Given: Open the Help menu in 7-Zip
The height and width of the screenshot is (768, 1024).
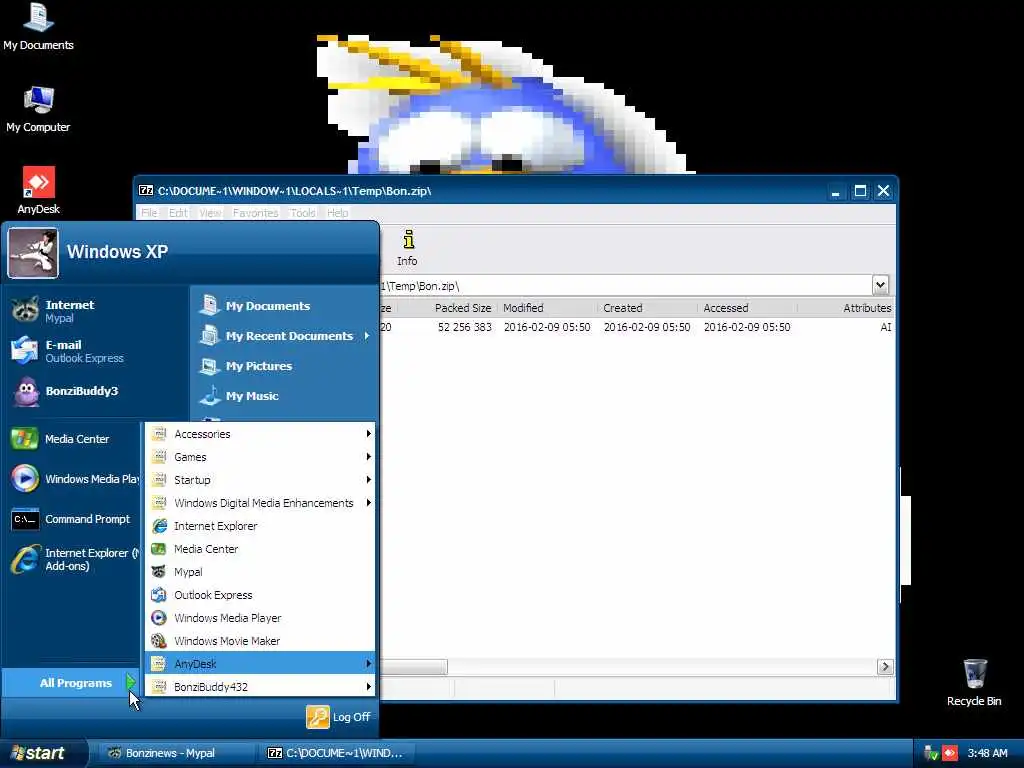Looking at the screenshot, I should [x=338, y=213].
